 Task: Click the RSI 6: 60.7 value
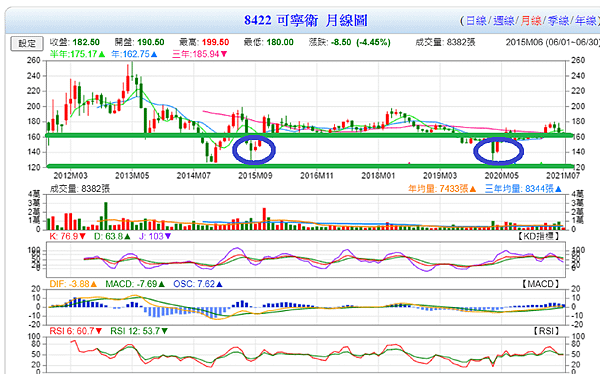[x=76, y=331]
